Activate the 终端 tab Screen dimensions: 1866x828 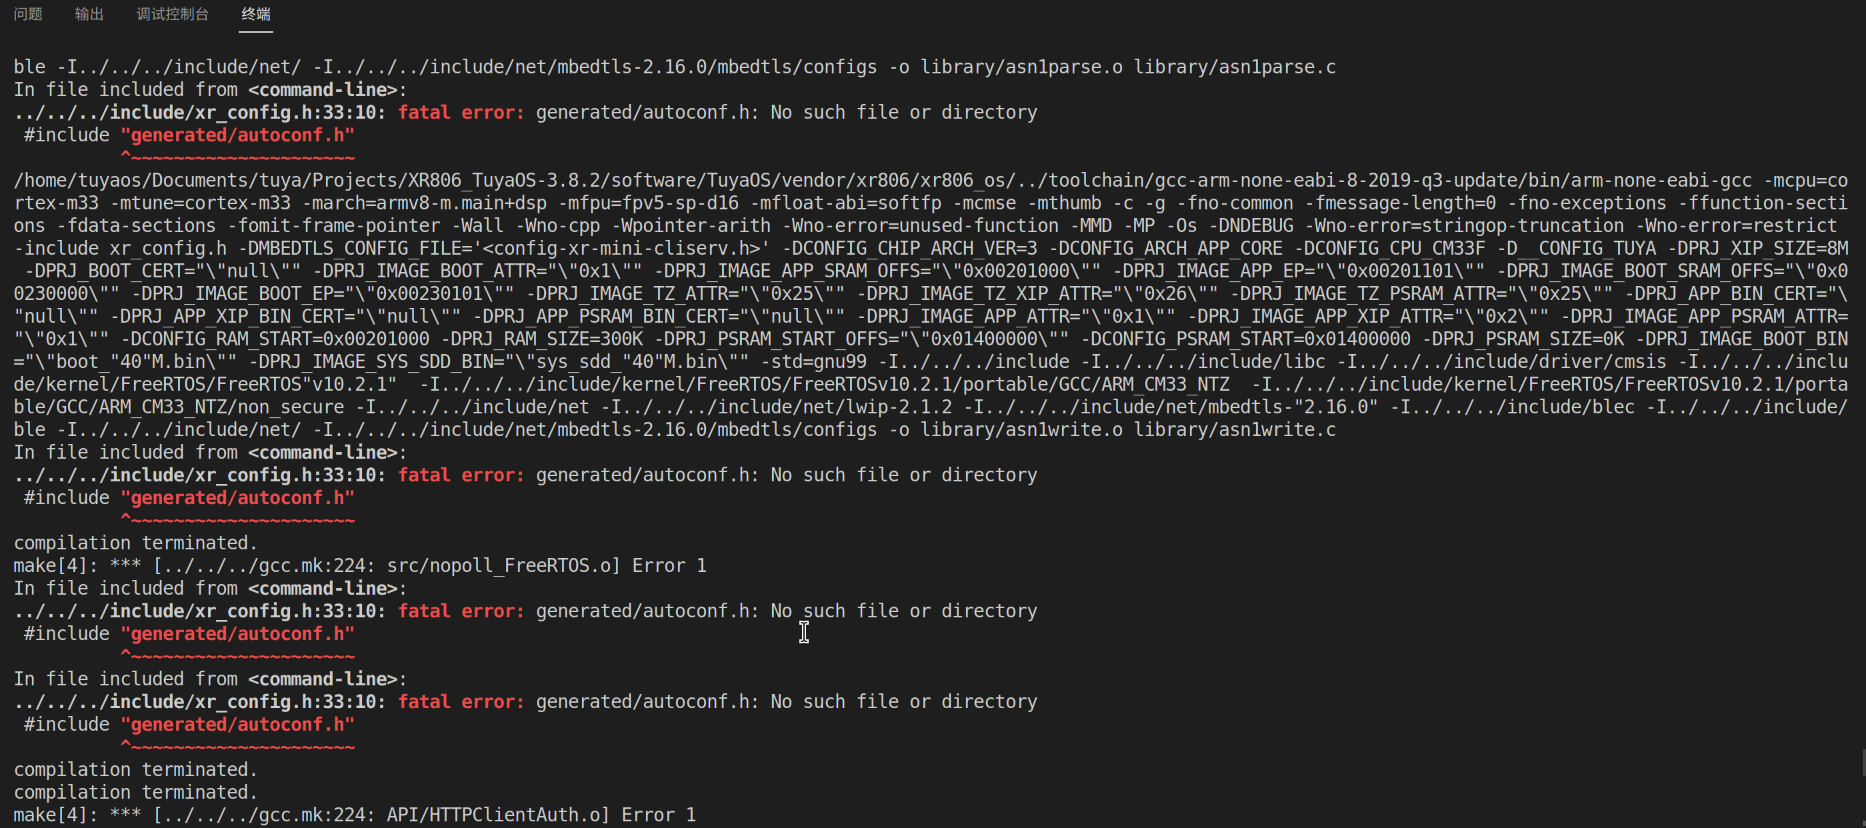pyautogui.click(x=256, y=14)
